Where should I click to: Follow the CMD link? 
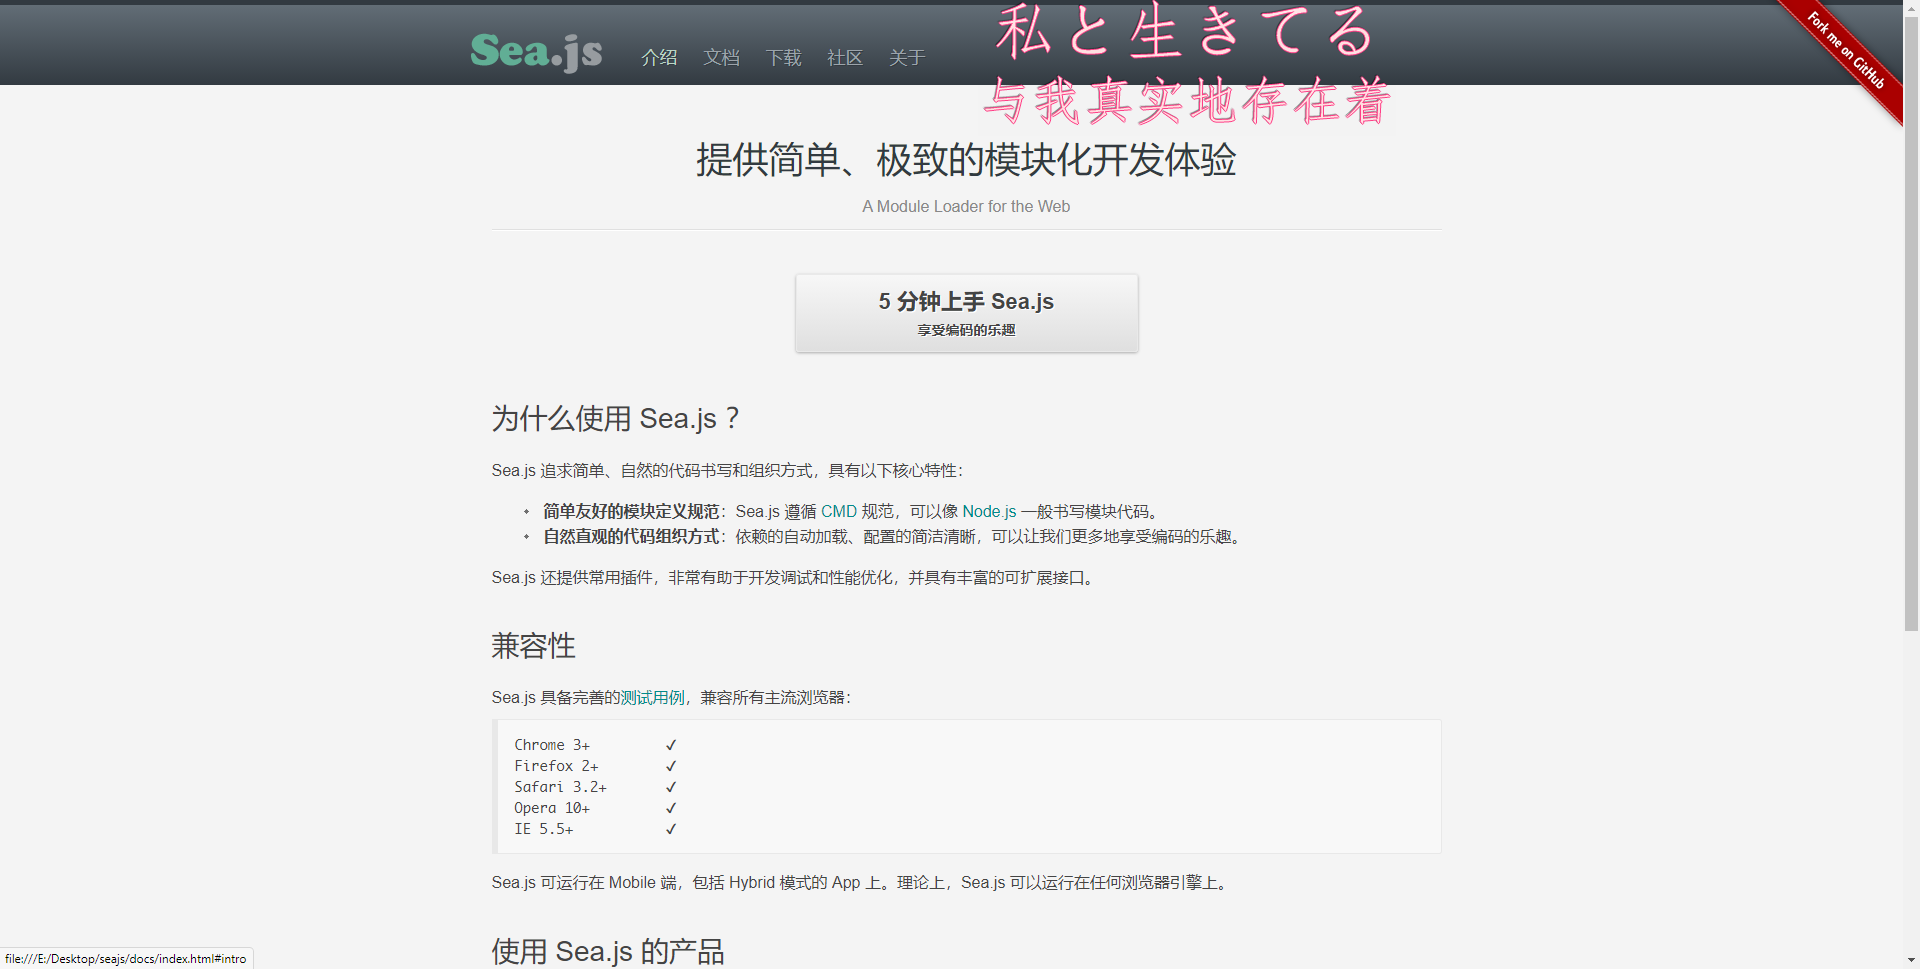[839, 511]
